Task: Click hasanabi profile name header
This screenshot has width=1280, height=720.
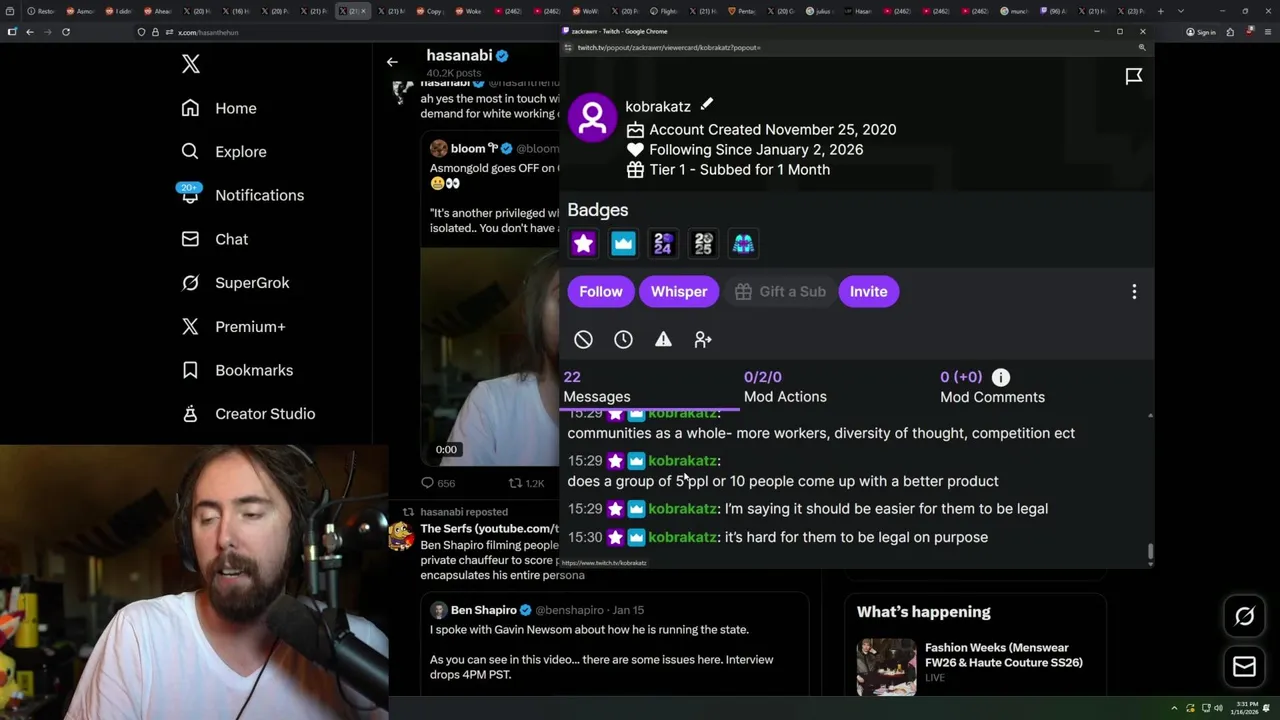Action: 460,56
